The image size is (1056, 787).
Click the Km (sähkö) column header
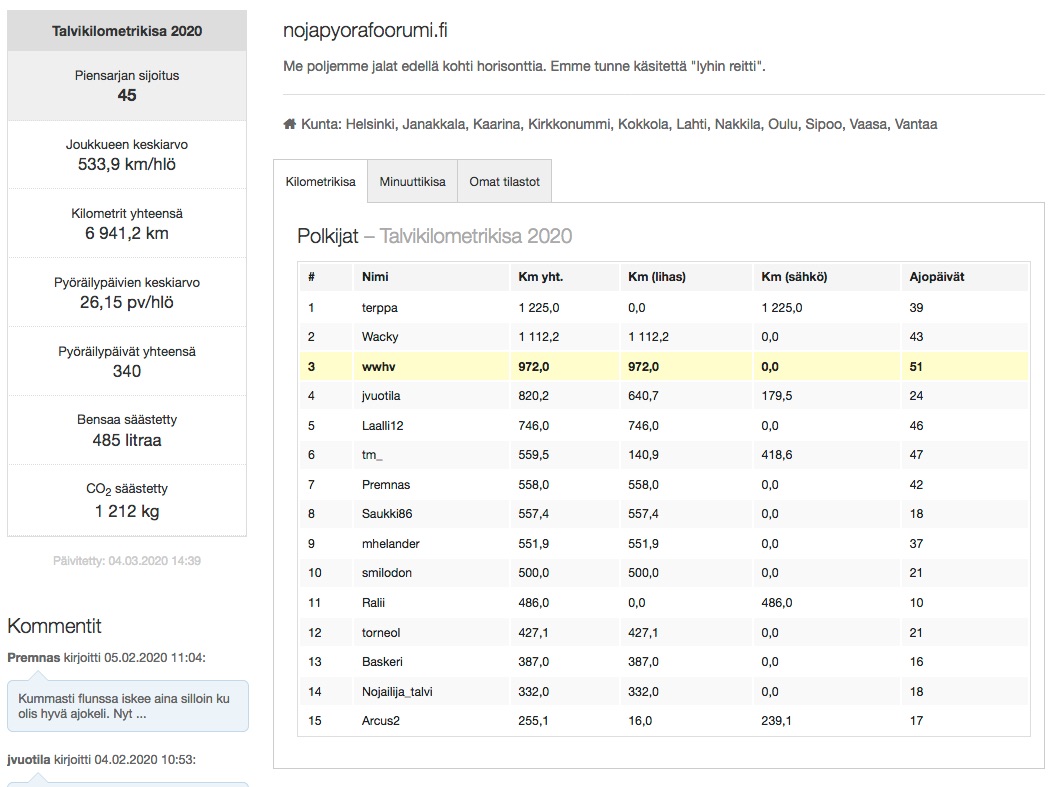click(x=793, y=277)
